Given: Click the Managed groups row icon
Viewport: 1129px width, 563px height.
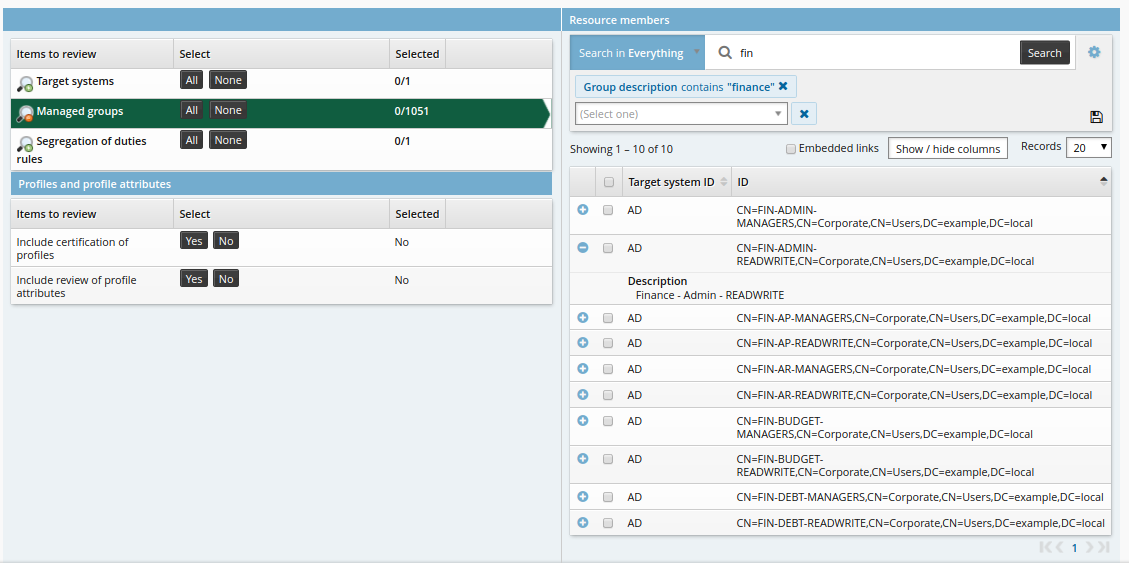Looking at the screenshot, I should coord(25,113).
